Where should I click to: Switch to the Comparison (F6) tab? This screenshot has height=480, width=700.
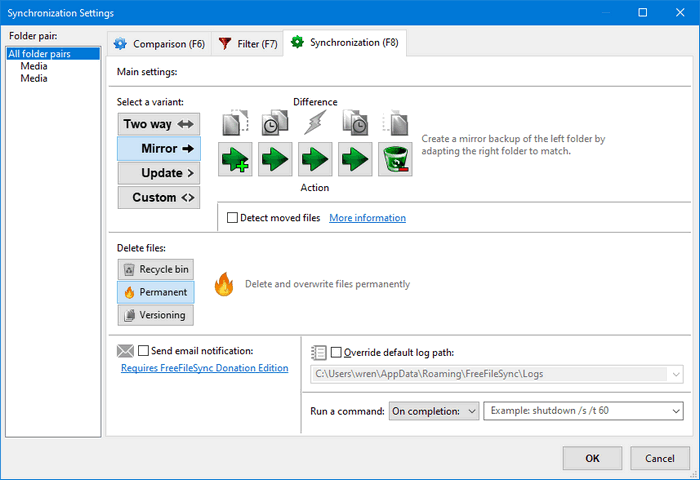[158, 44]
